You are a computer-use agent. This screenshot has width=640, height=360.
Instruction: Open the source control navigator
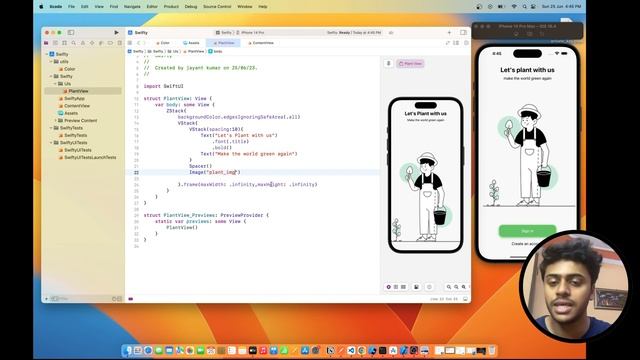(x=55, y=43)
